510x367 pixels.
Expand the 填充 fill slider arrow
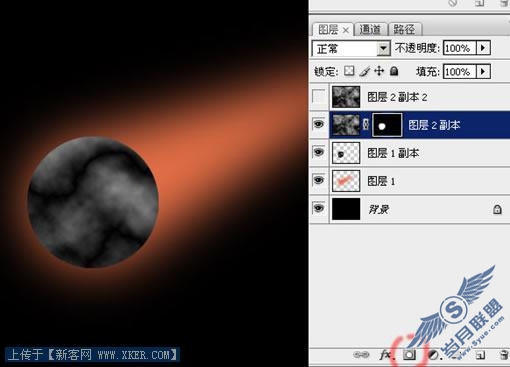(x=483, y=71)
